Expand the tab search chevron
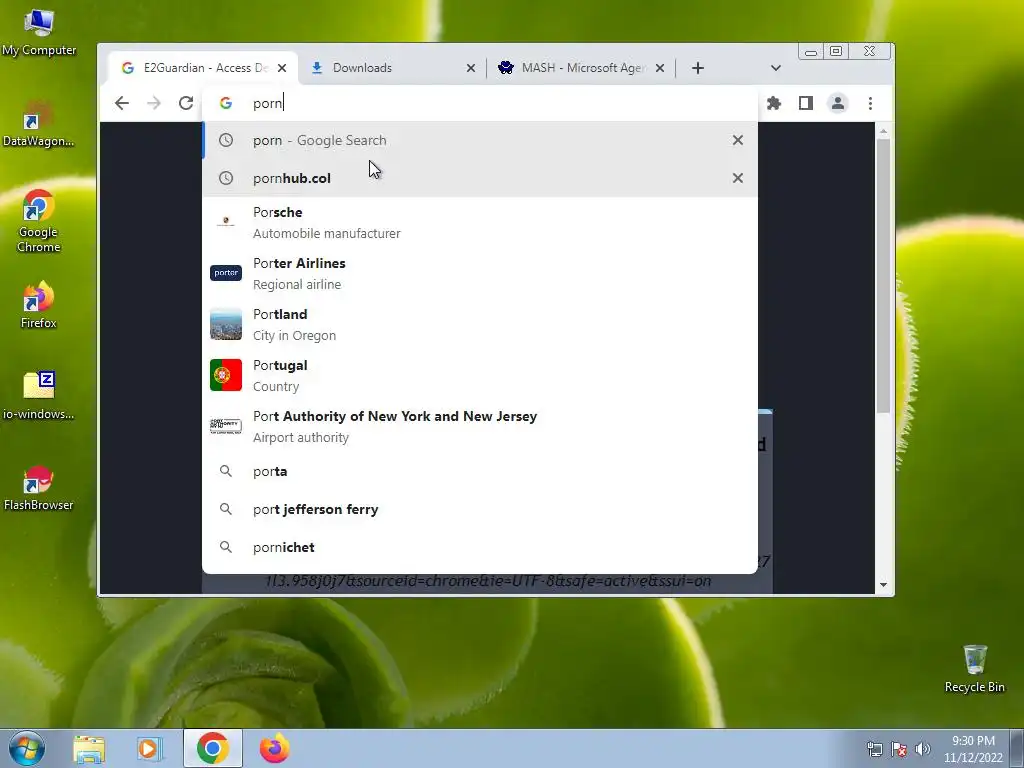 pos(776,68)
